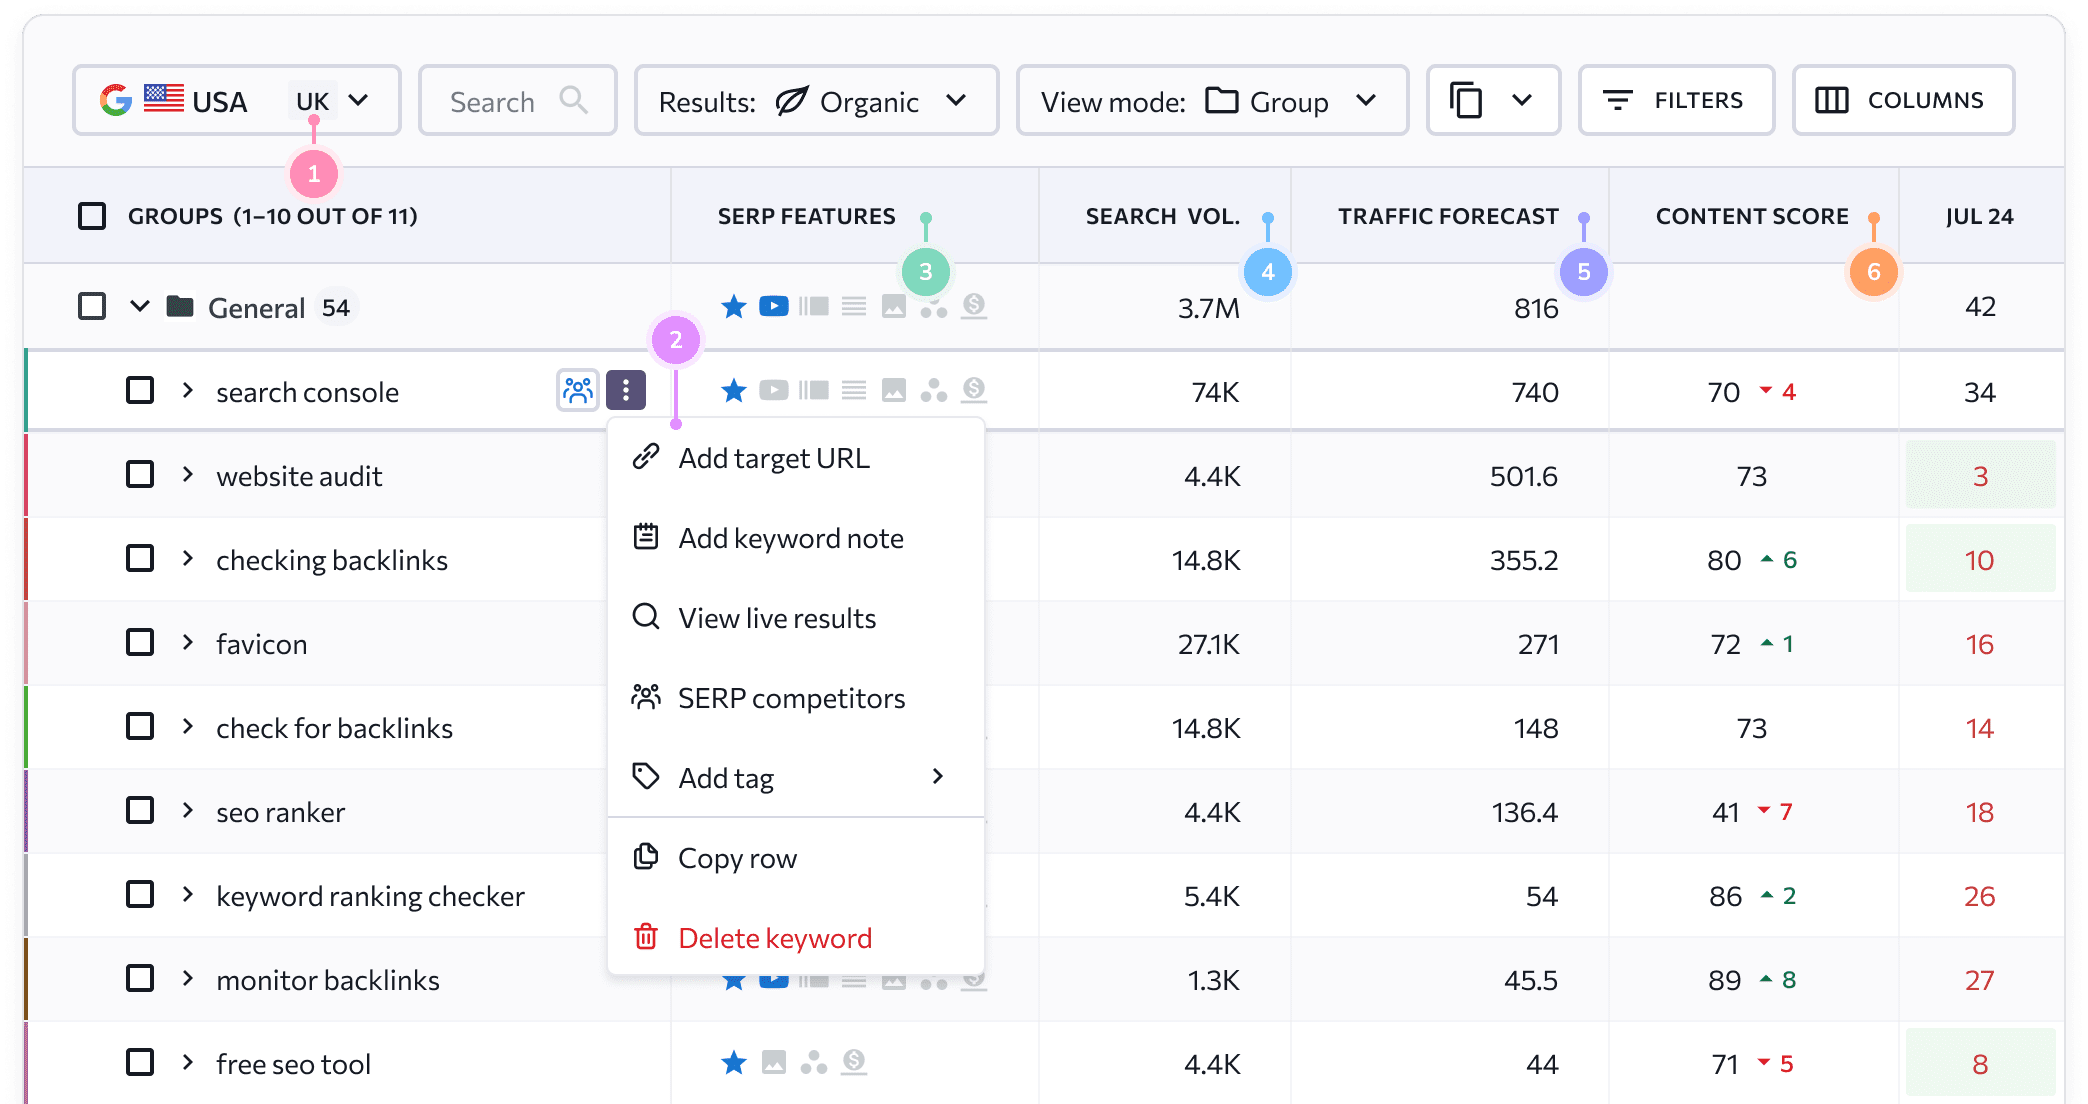Click image SERP feature on search console row
The width and height of the screenshot is (2088, 1104).
click(x=894, y=390)
